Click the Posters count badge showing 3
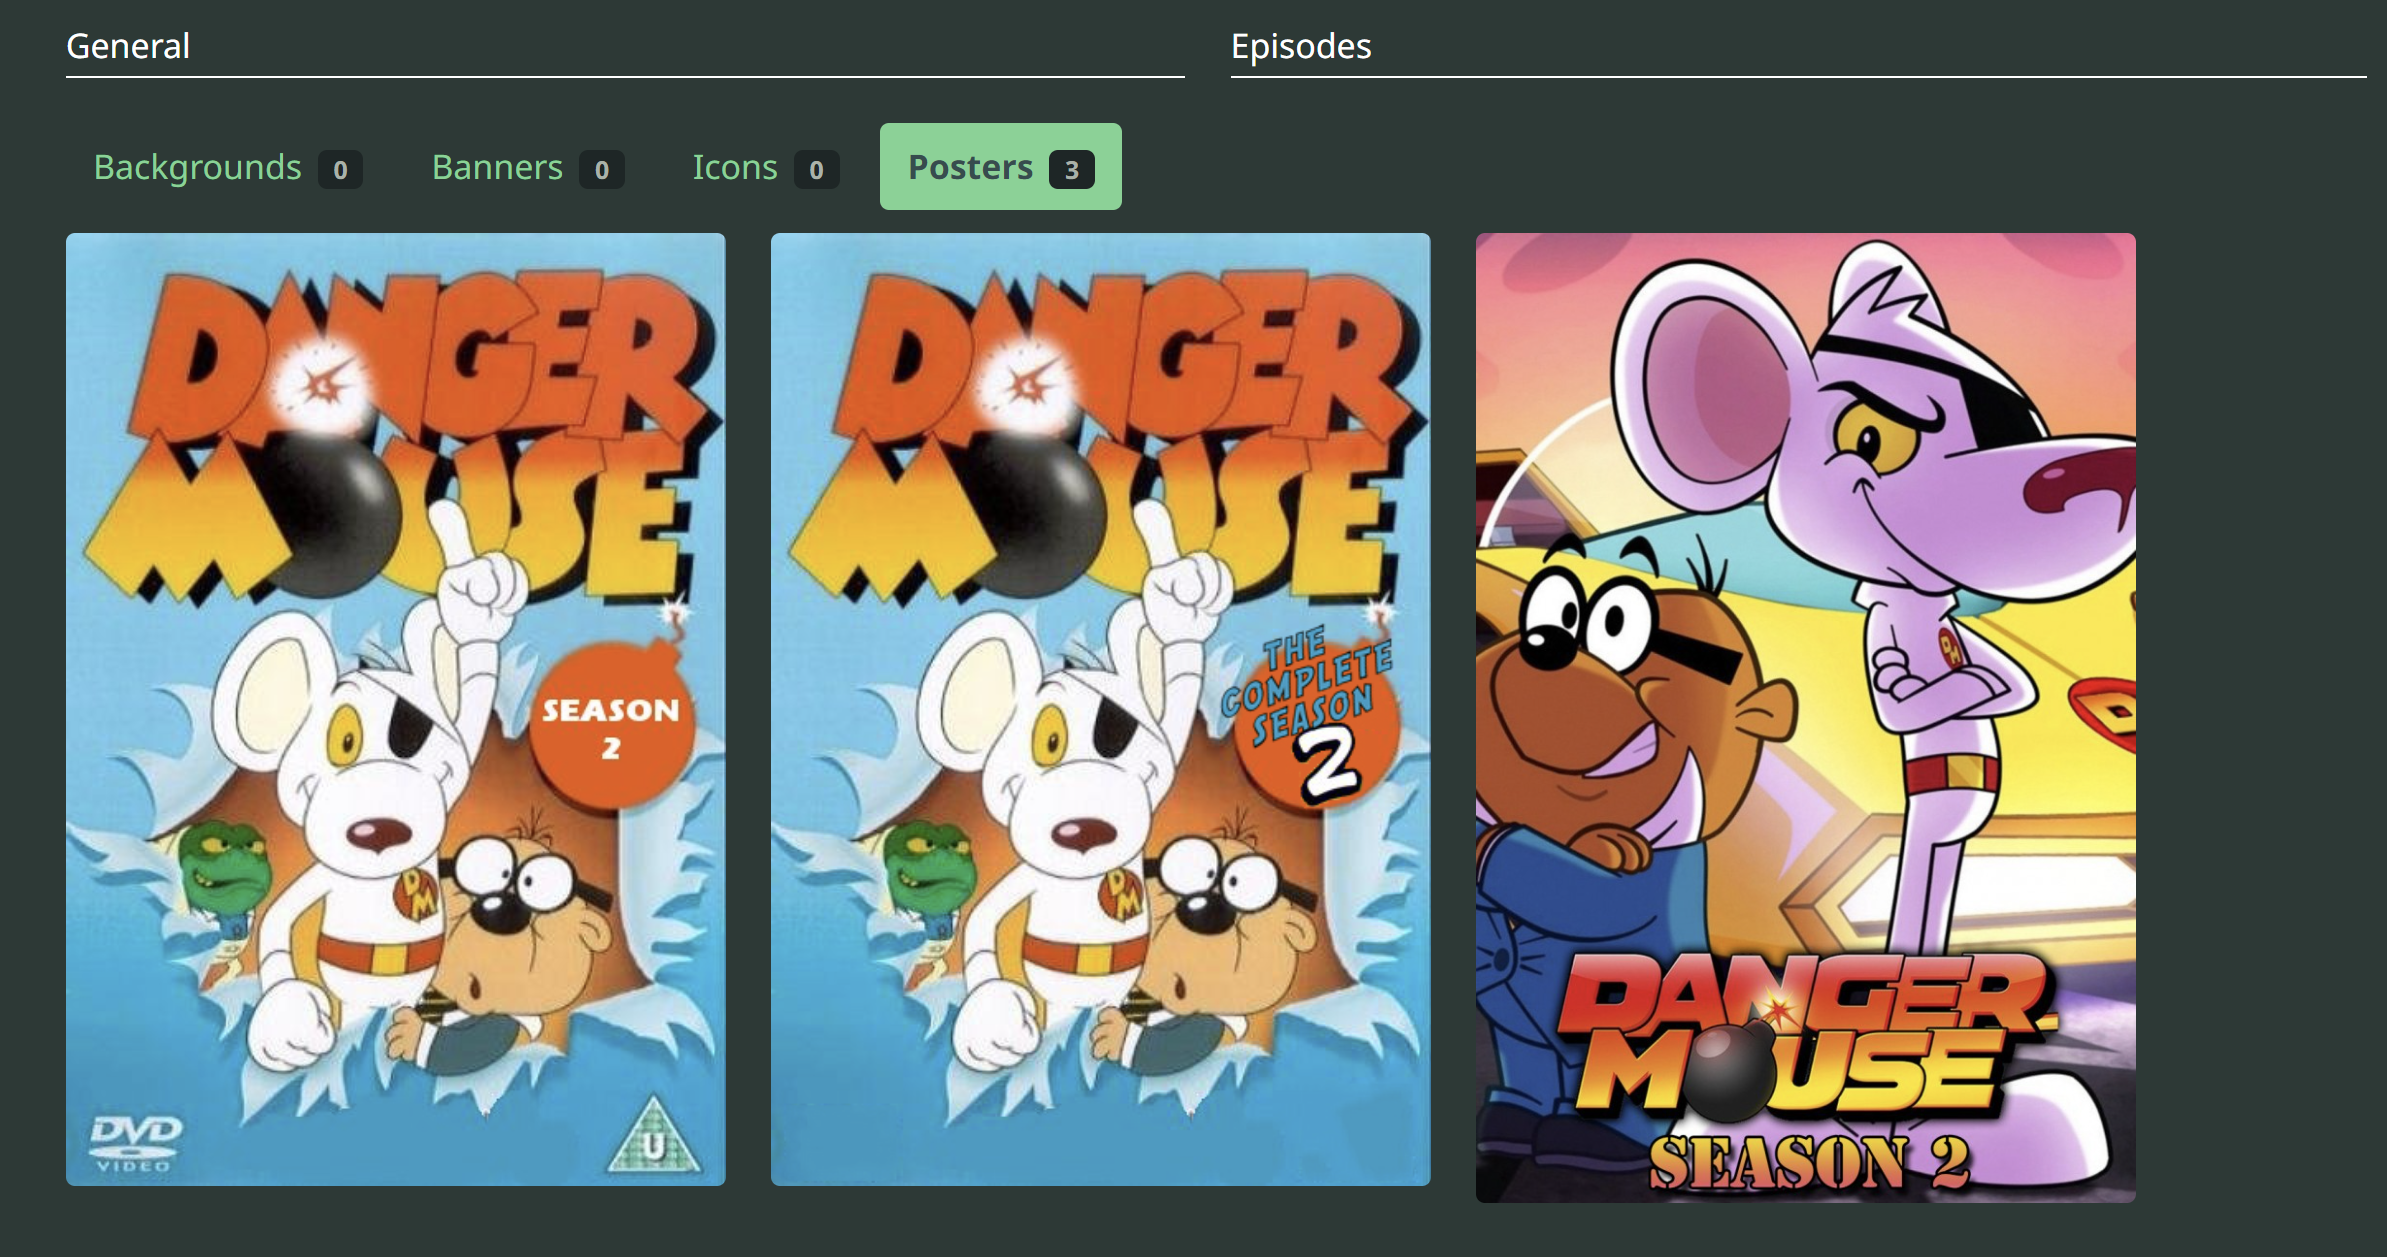Viewport: 2387px width, 1257px height. pyautogui.click(x=1071, y=170)
